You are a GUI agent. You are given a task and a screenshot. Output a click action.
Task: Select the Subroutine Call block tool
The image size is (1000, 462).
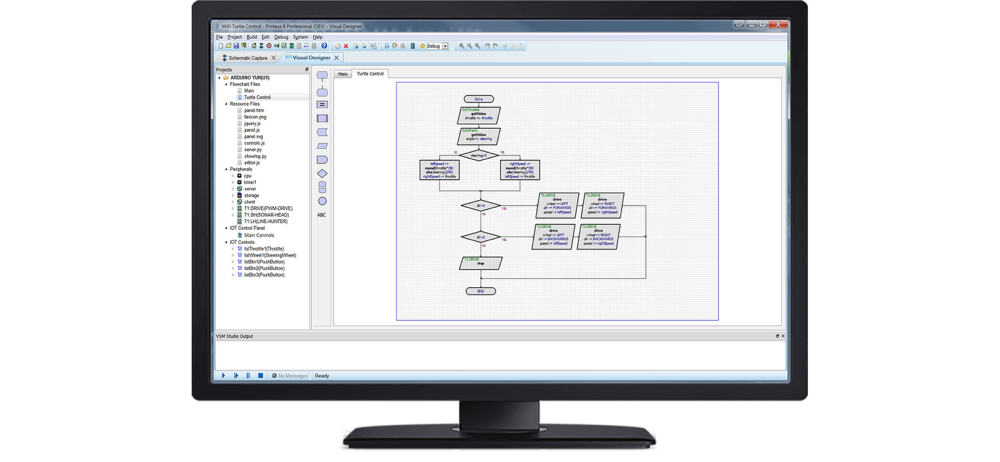tap(322, 118)
